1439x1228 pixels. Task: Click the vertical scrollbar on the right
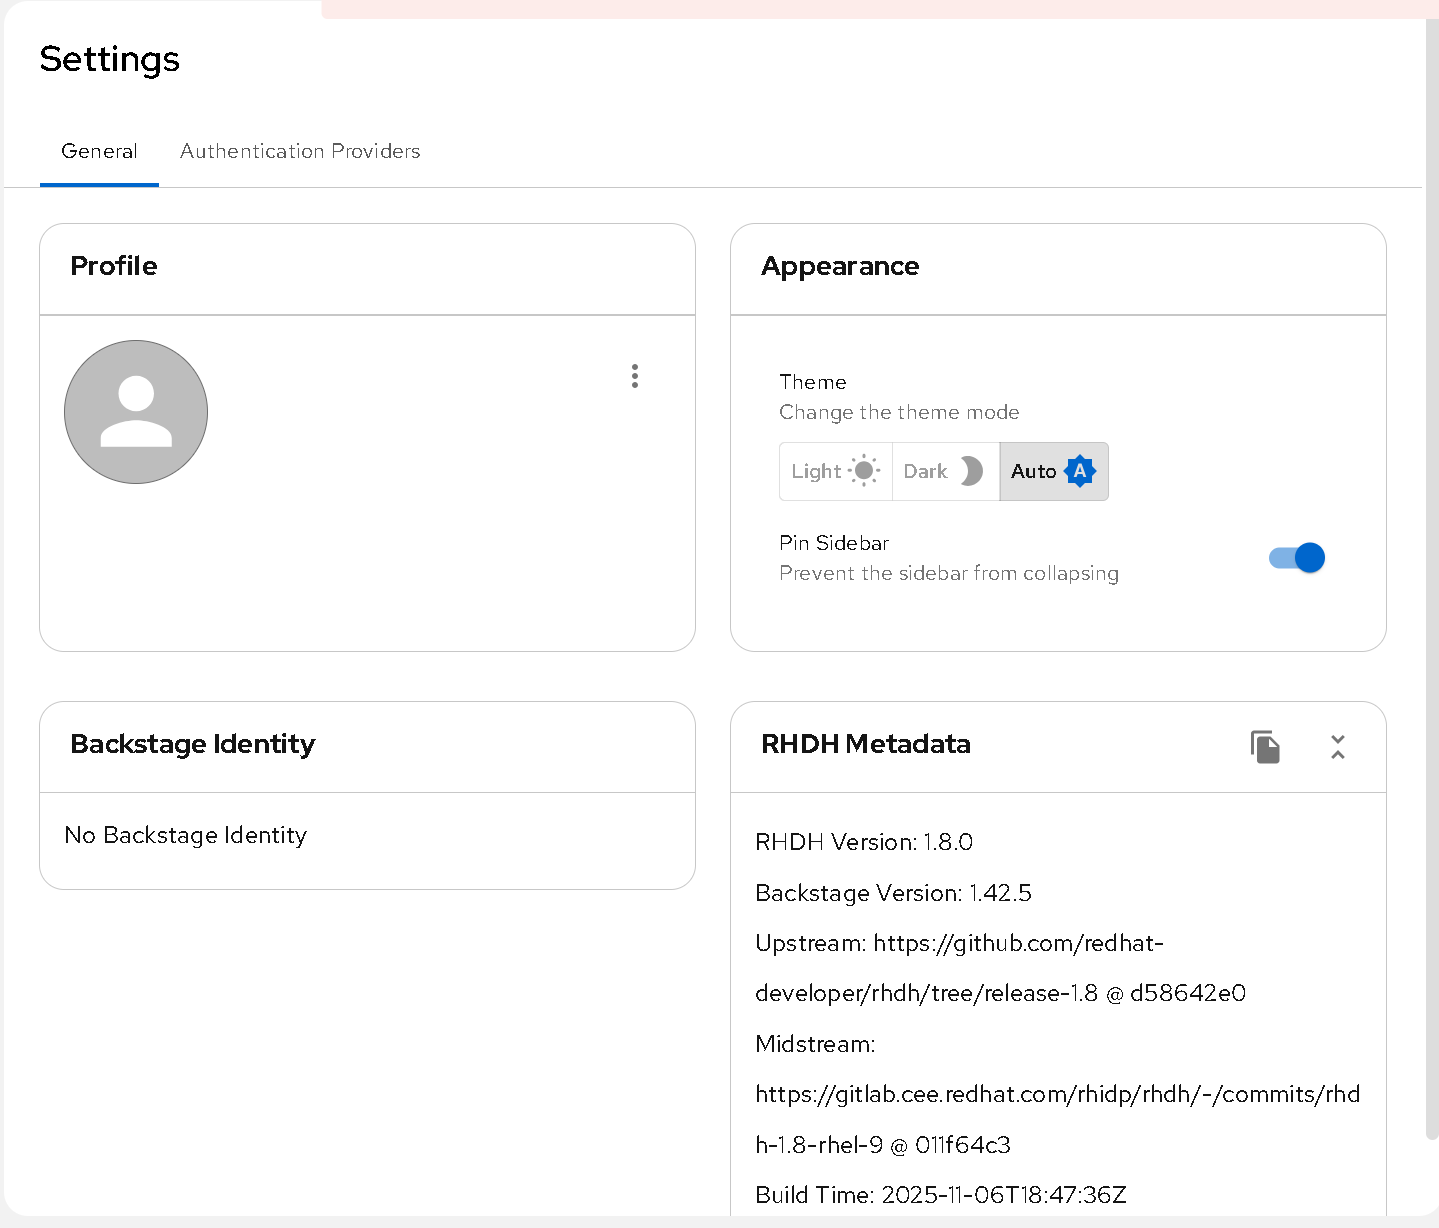pos(1431,600)
